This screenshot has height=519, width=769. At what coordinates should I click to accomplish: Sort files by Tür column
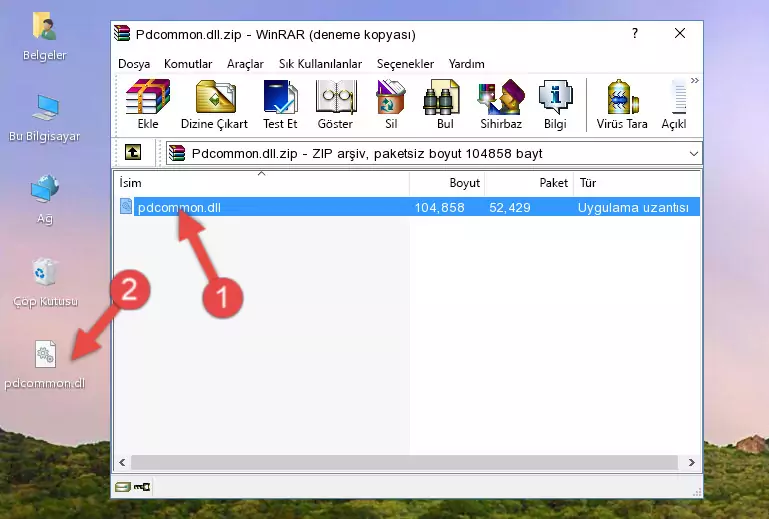tap(637, 182)
